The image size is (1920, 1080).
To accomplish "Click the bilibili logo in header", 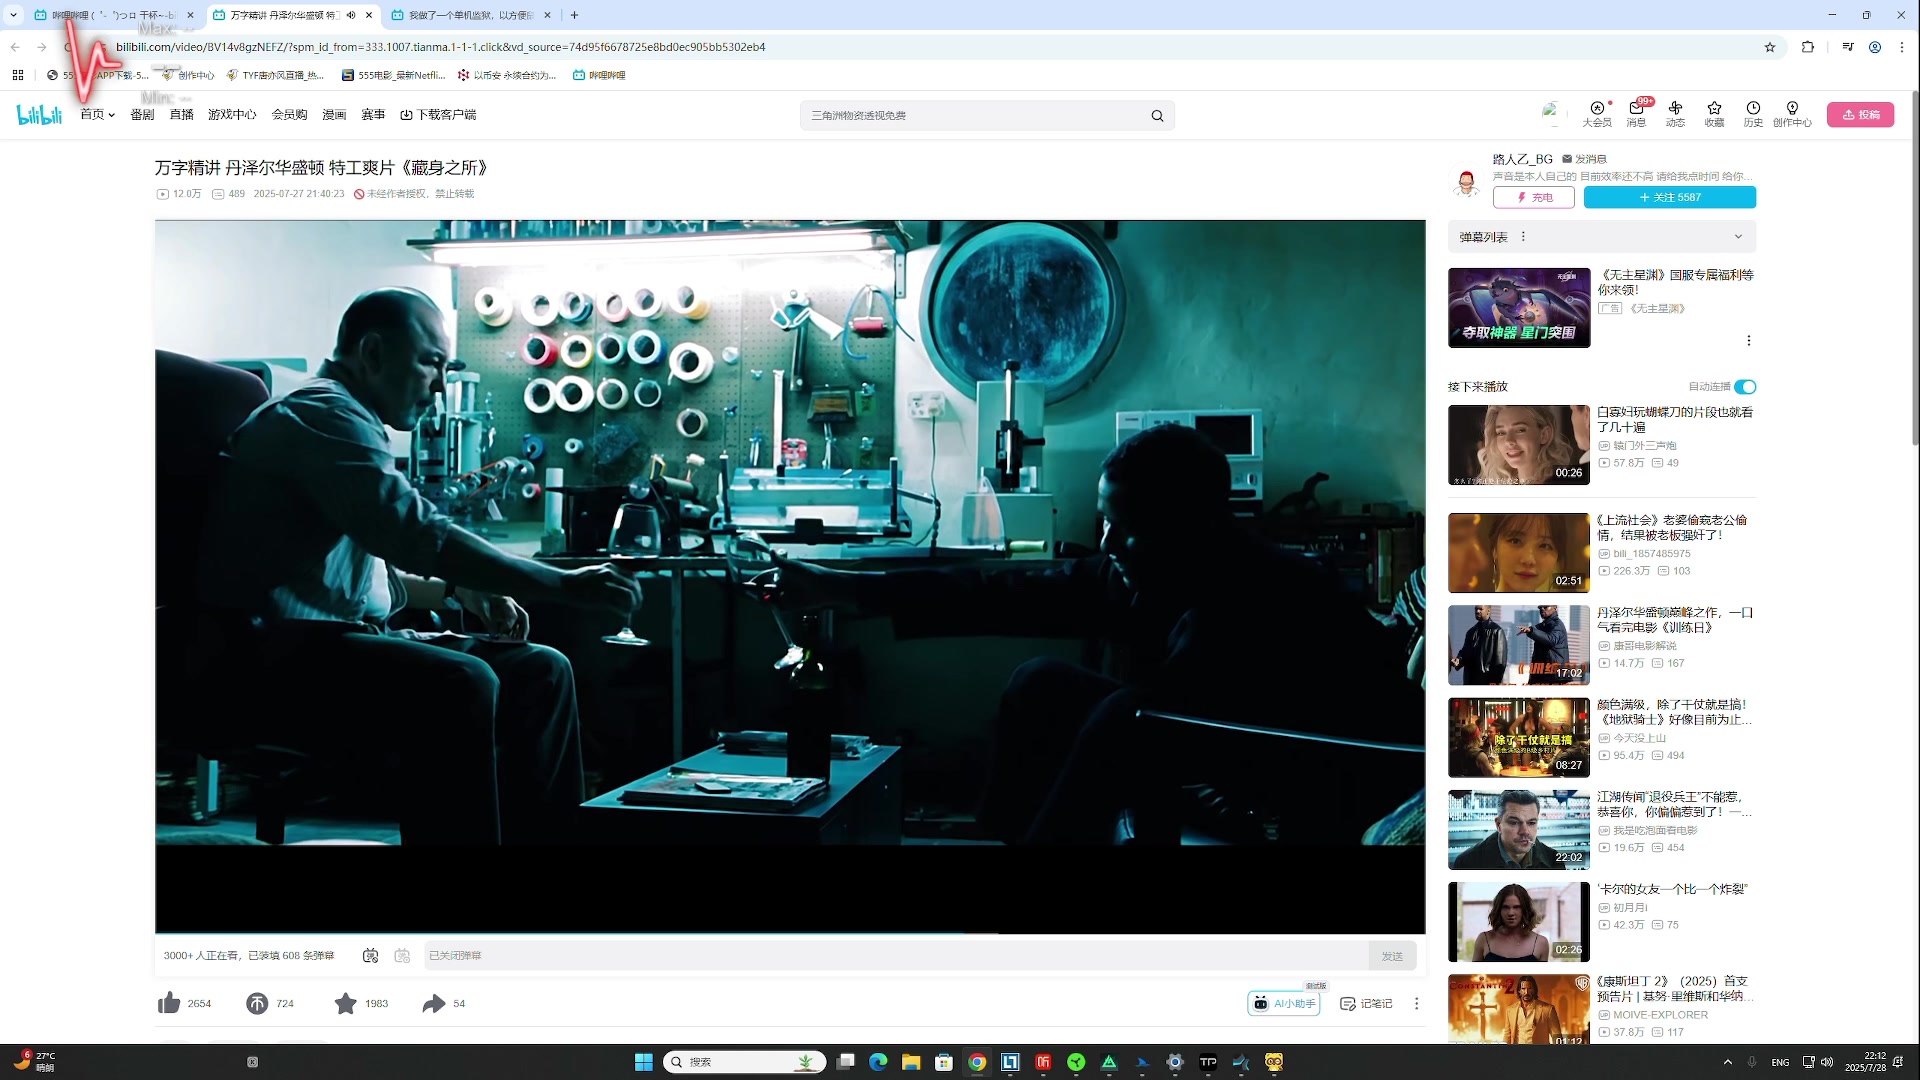I will tap(39, 115).
